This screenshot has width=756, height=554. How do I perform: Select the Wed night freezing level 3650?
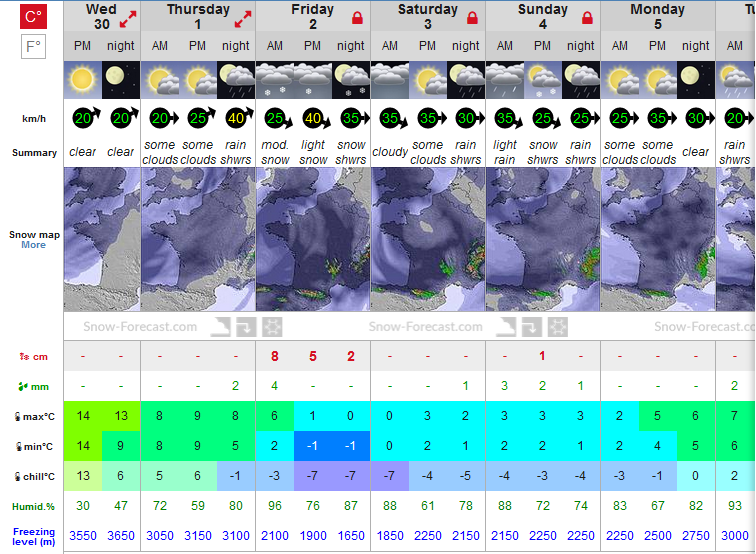pos(121,536)
